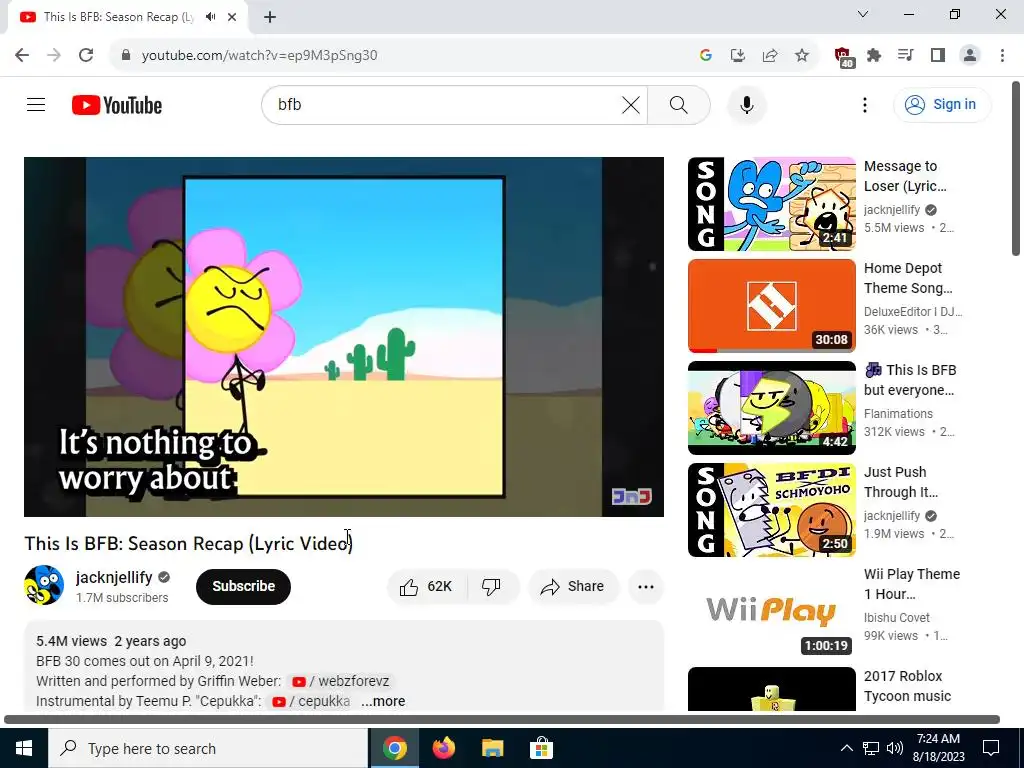Screen dimensions: 1024x768
Task: Open the YouTube hamburger guide menu
Action: 36,104
